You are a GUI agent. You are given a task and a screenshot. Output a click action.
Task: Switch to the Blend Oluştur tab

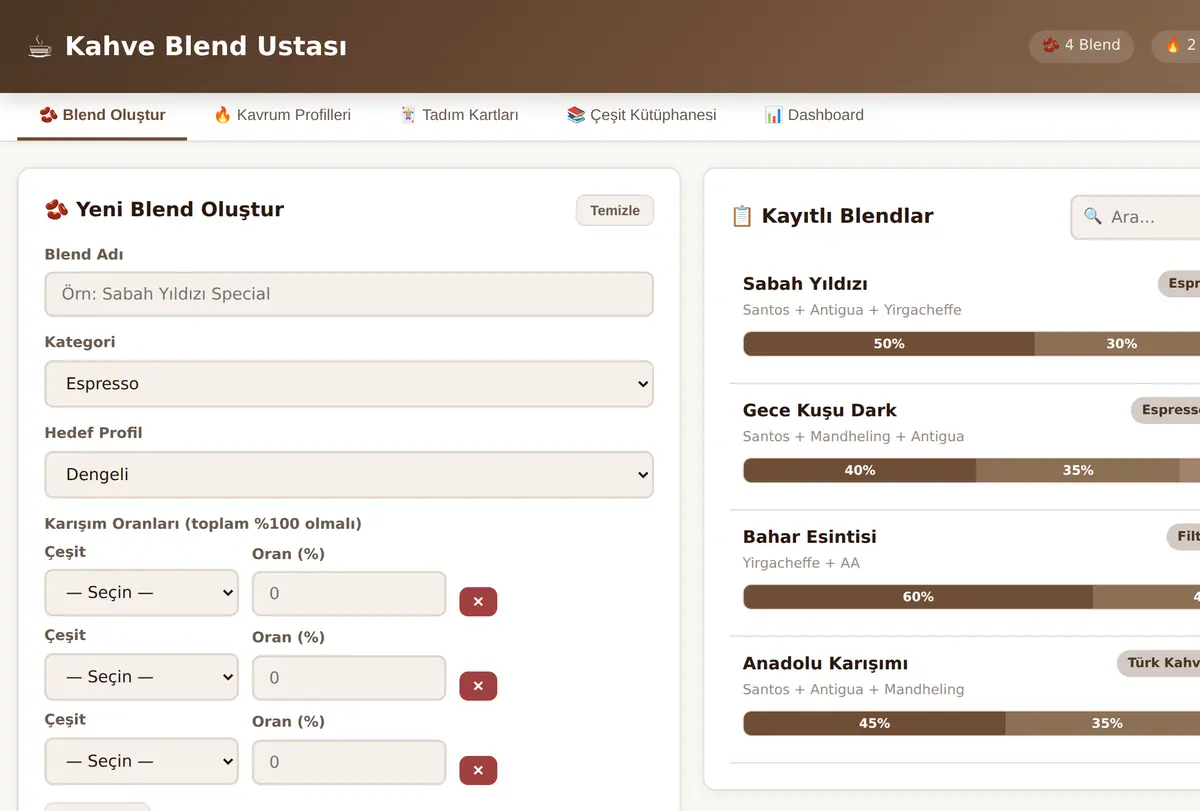pos(102,115)
